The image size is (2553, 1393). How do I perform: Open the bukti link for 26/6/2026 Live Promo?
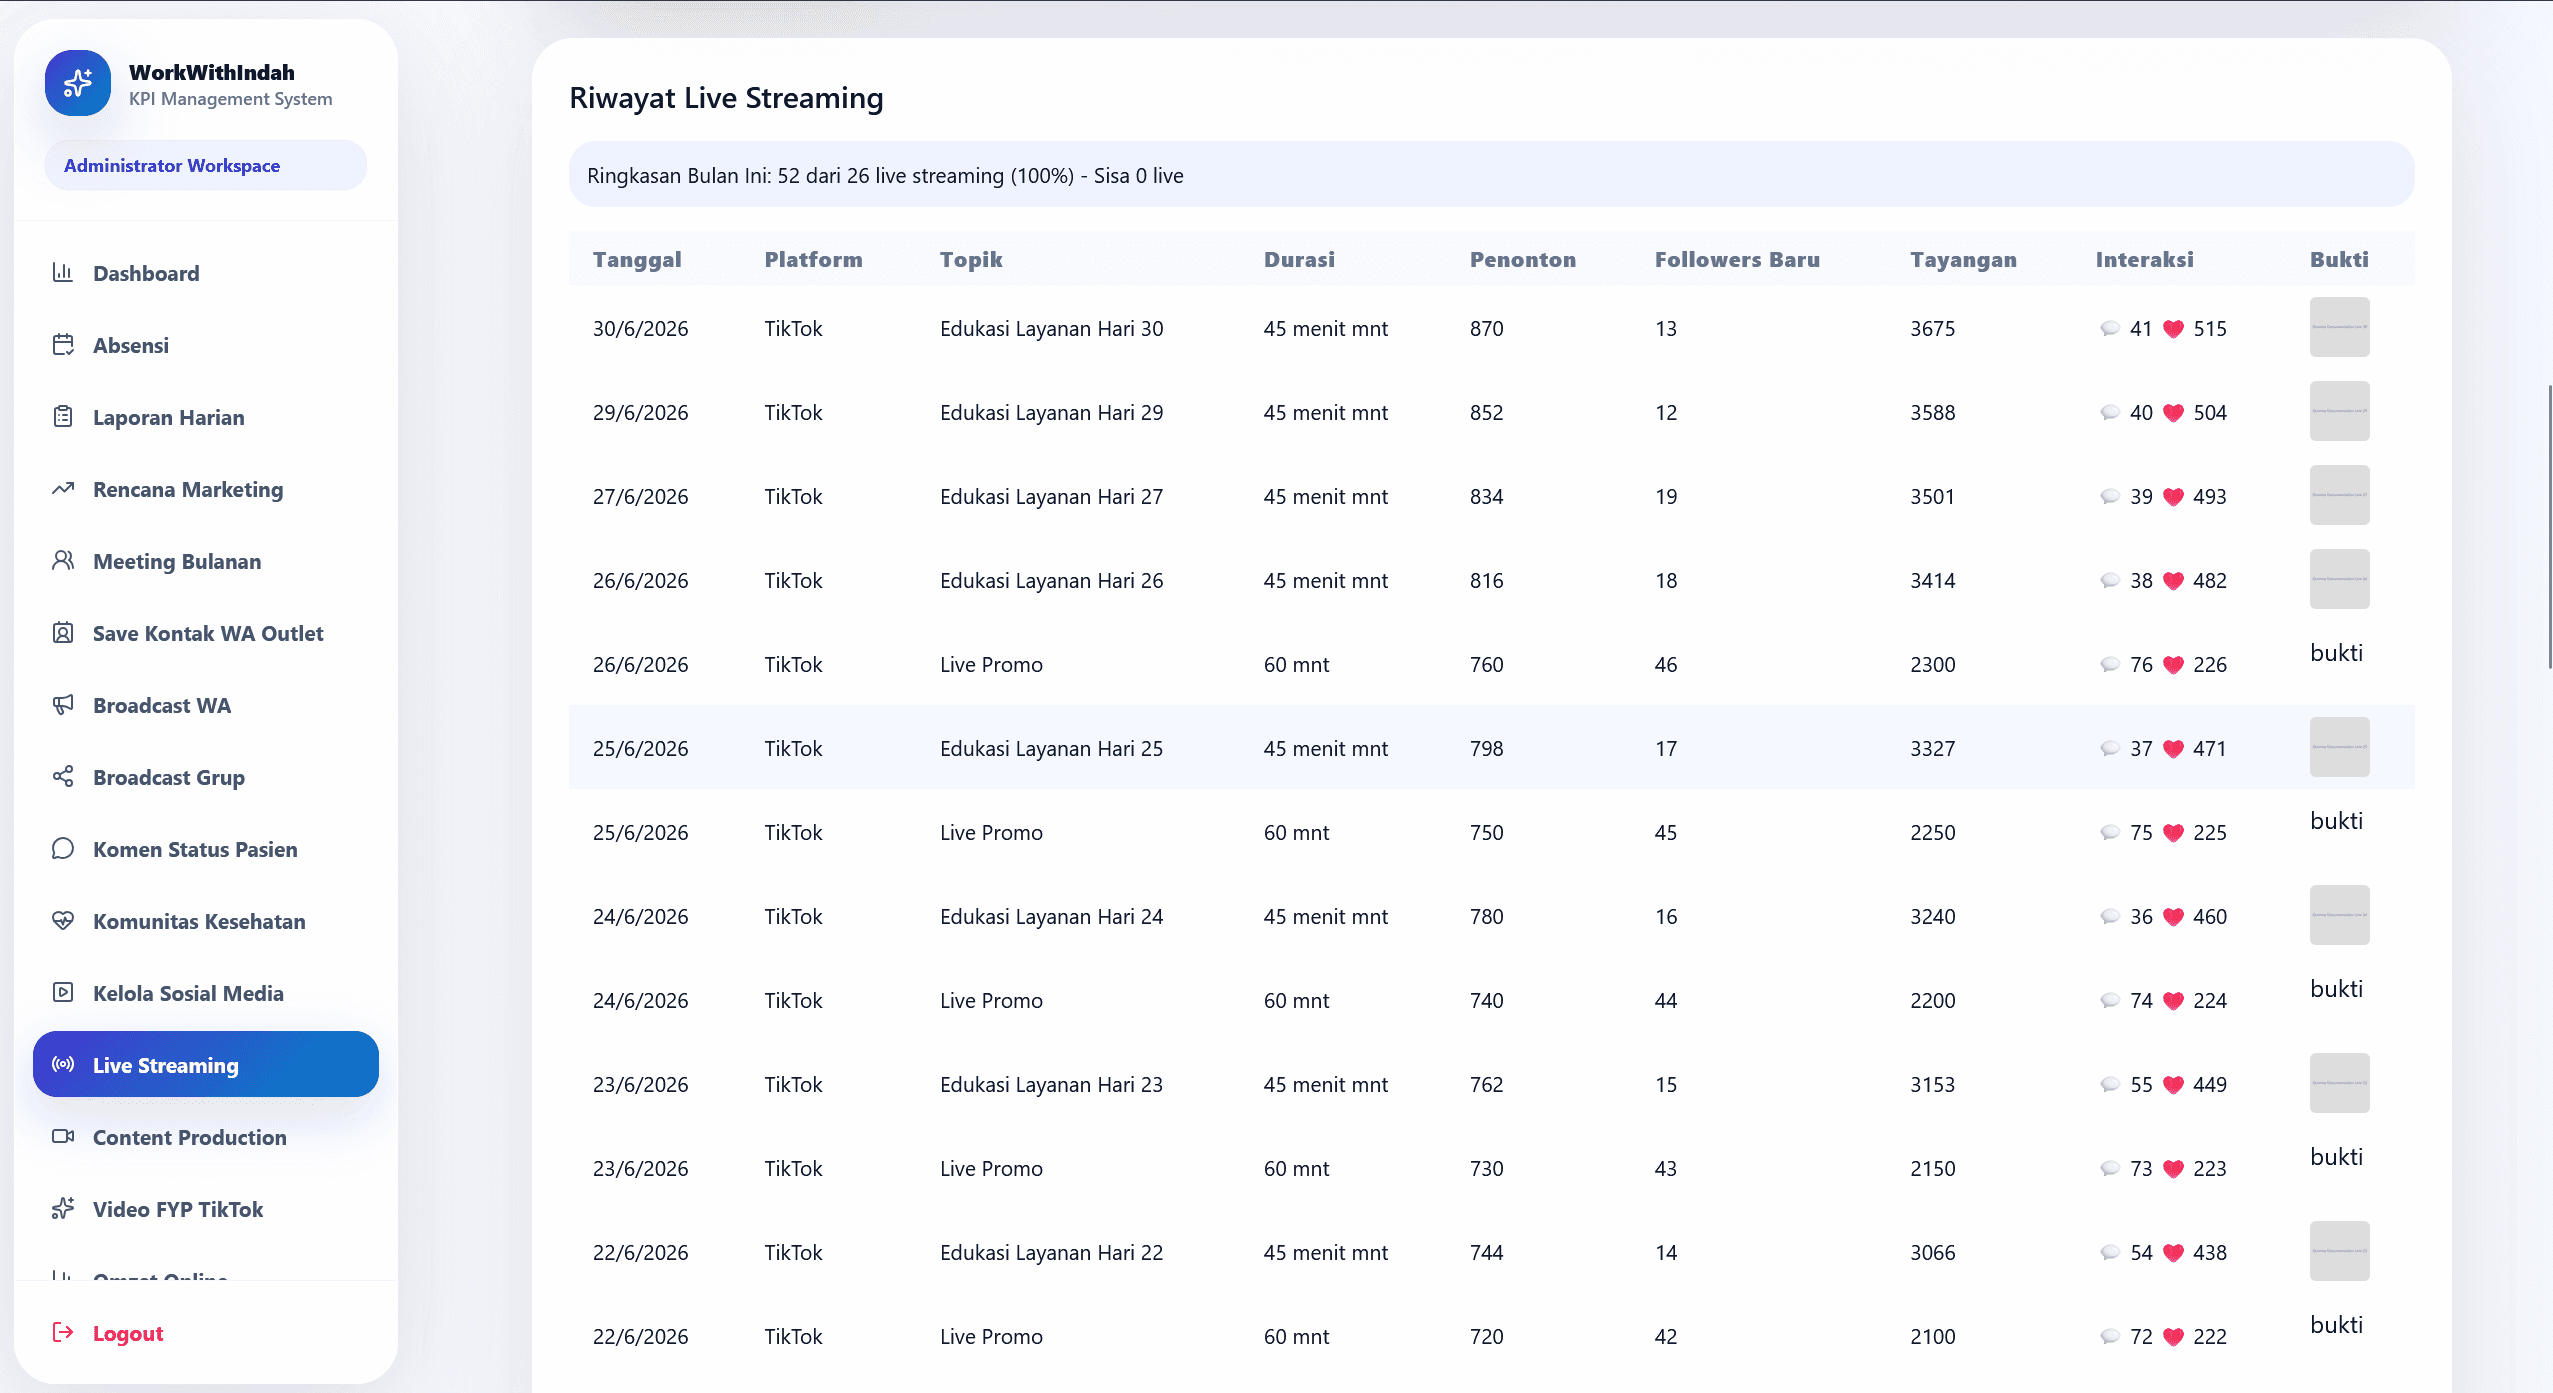(x=2336, y=653)
